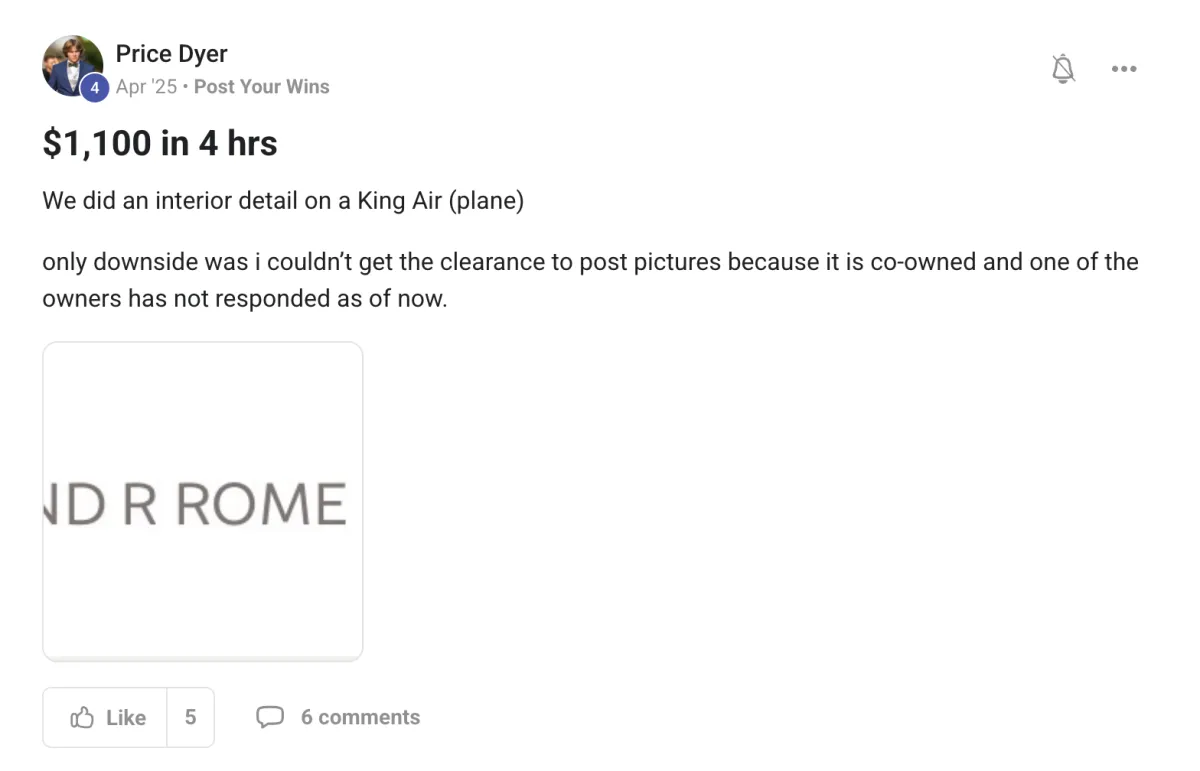The width and height of the screenshot is (1200, 771).
Task: Click the Apr '25 post timestamp
Action: [x=146, y=86]
